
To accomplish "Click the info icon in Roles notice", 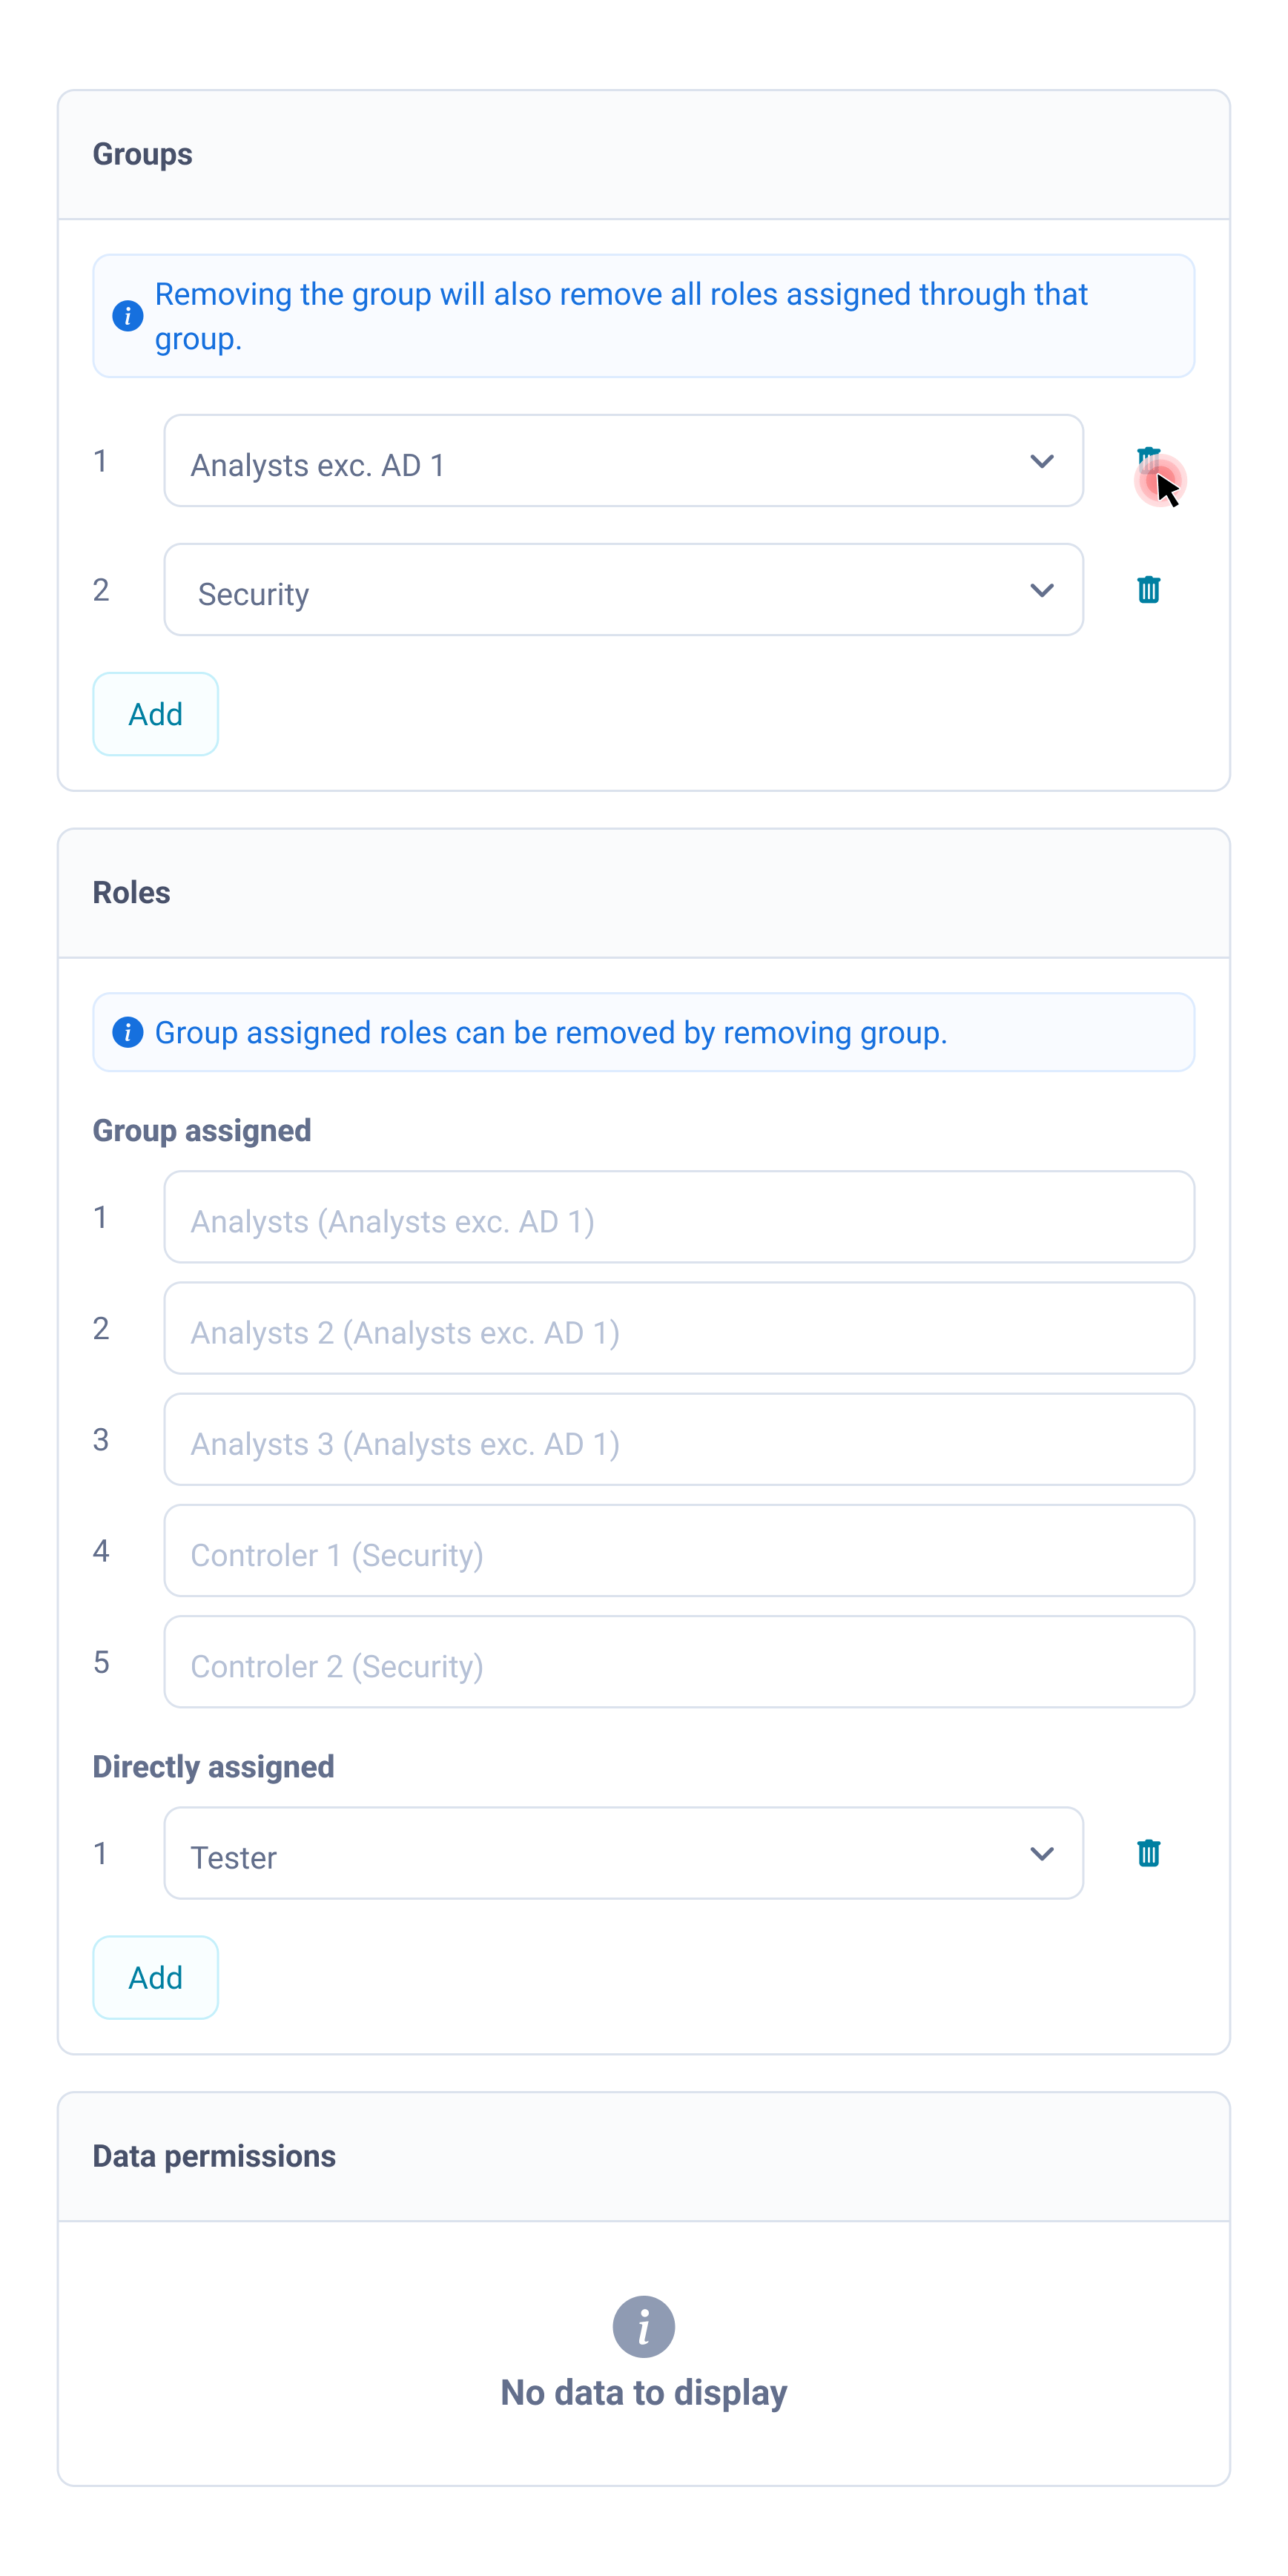I will tap(127, 1032).
